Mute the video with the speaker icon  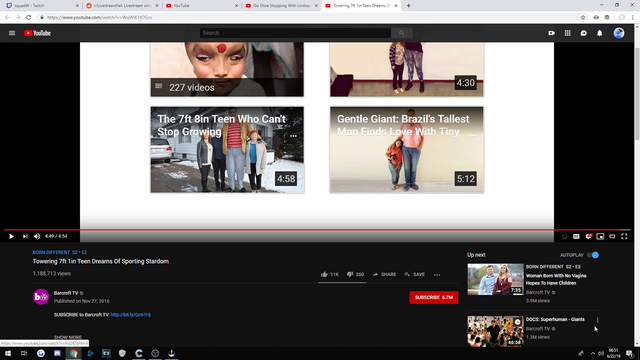click(x=37, y=236)
